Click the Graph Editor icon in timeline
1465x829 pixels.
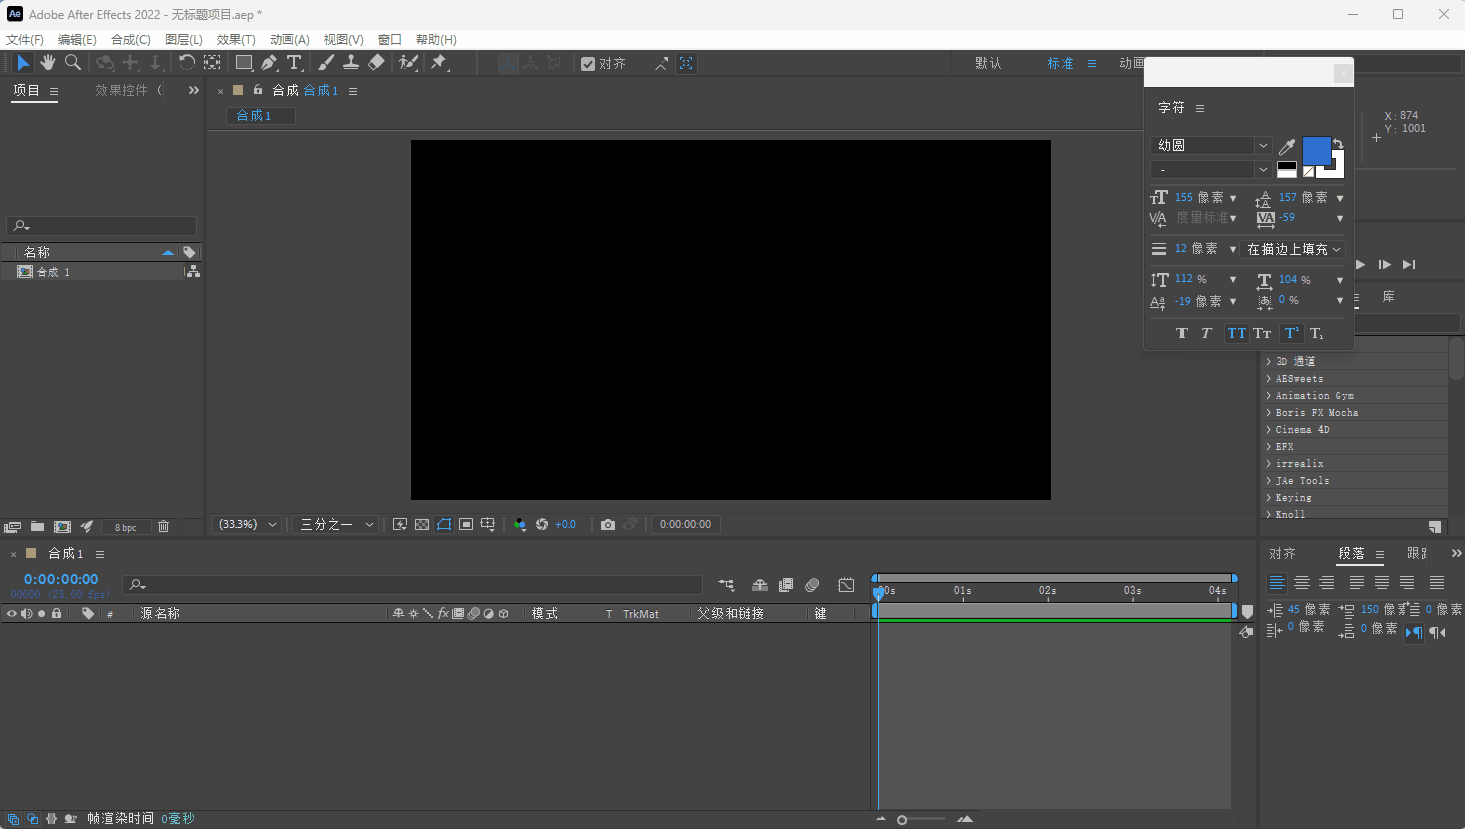coord(846,585)
